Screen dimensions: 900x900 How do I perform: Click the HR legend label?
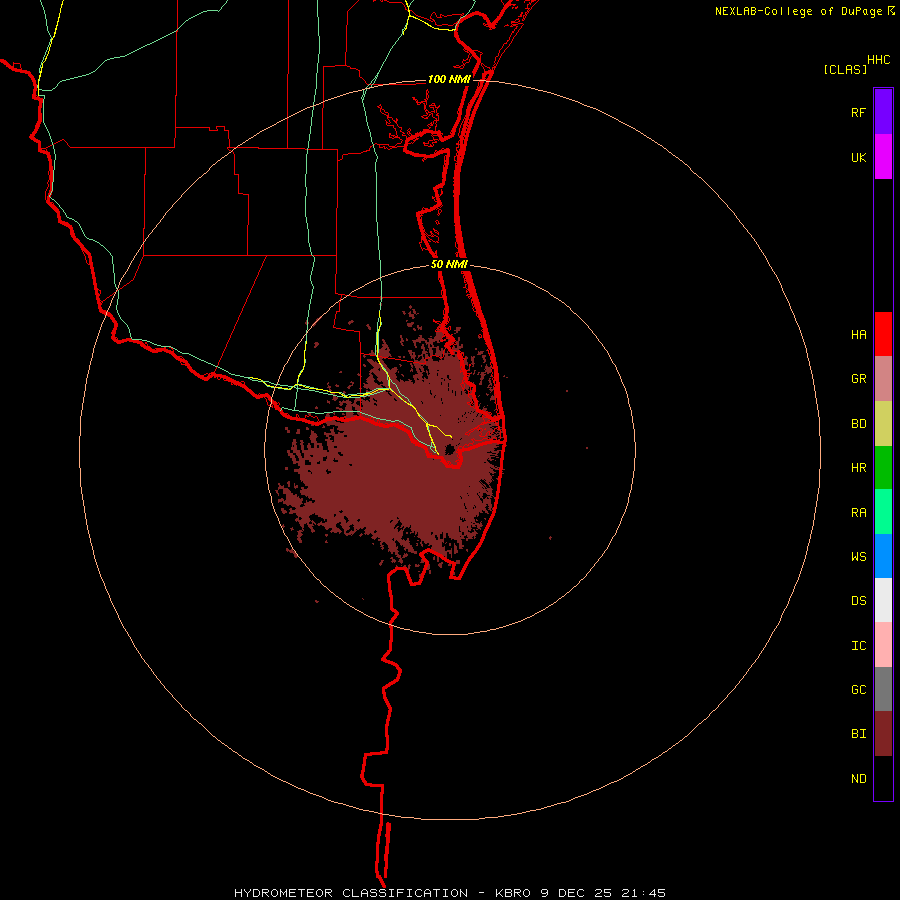point(858,468)
